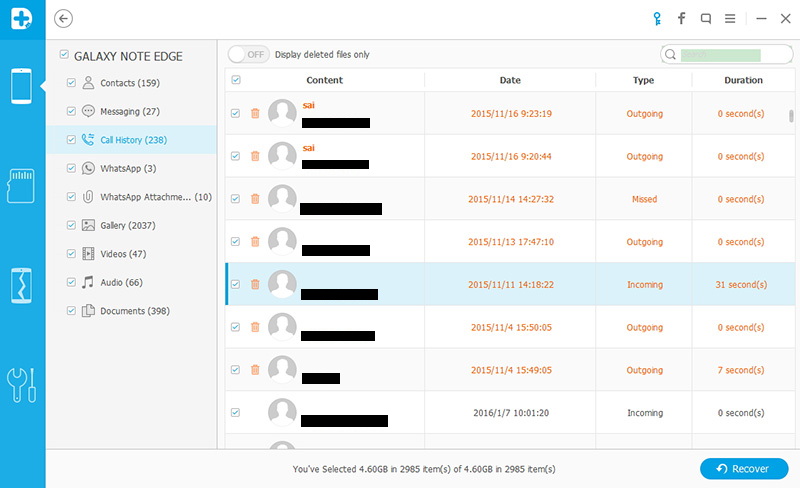
Task: Click the back arrow button
Action: (x=63, y=19)
